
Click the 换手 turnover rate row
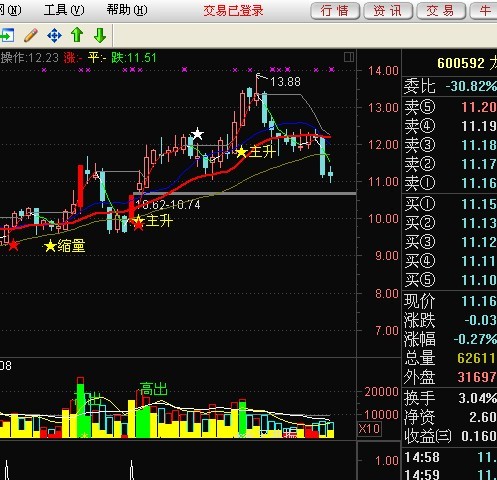pos(450,398)
